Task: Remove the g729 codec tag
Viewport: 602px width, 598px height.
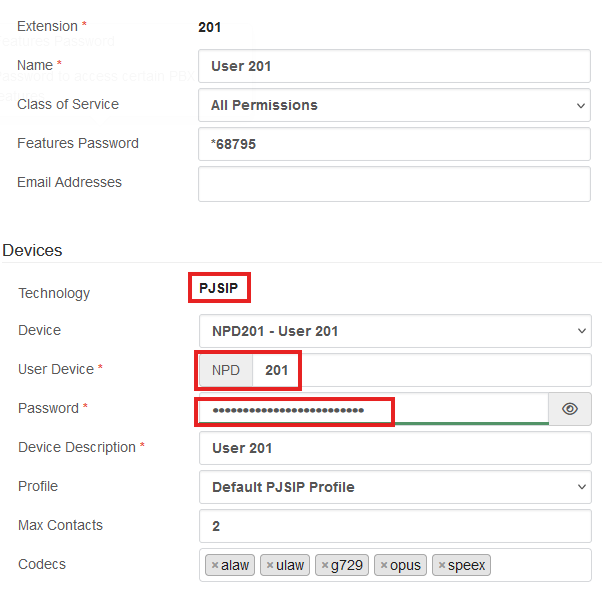Action: click(x=325, y=565)
